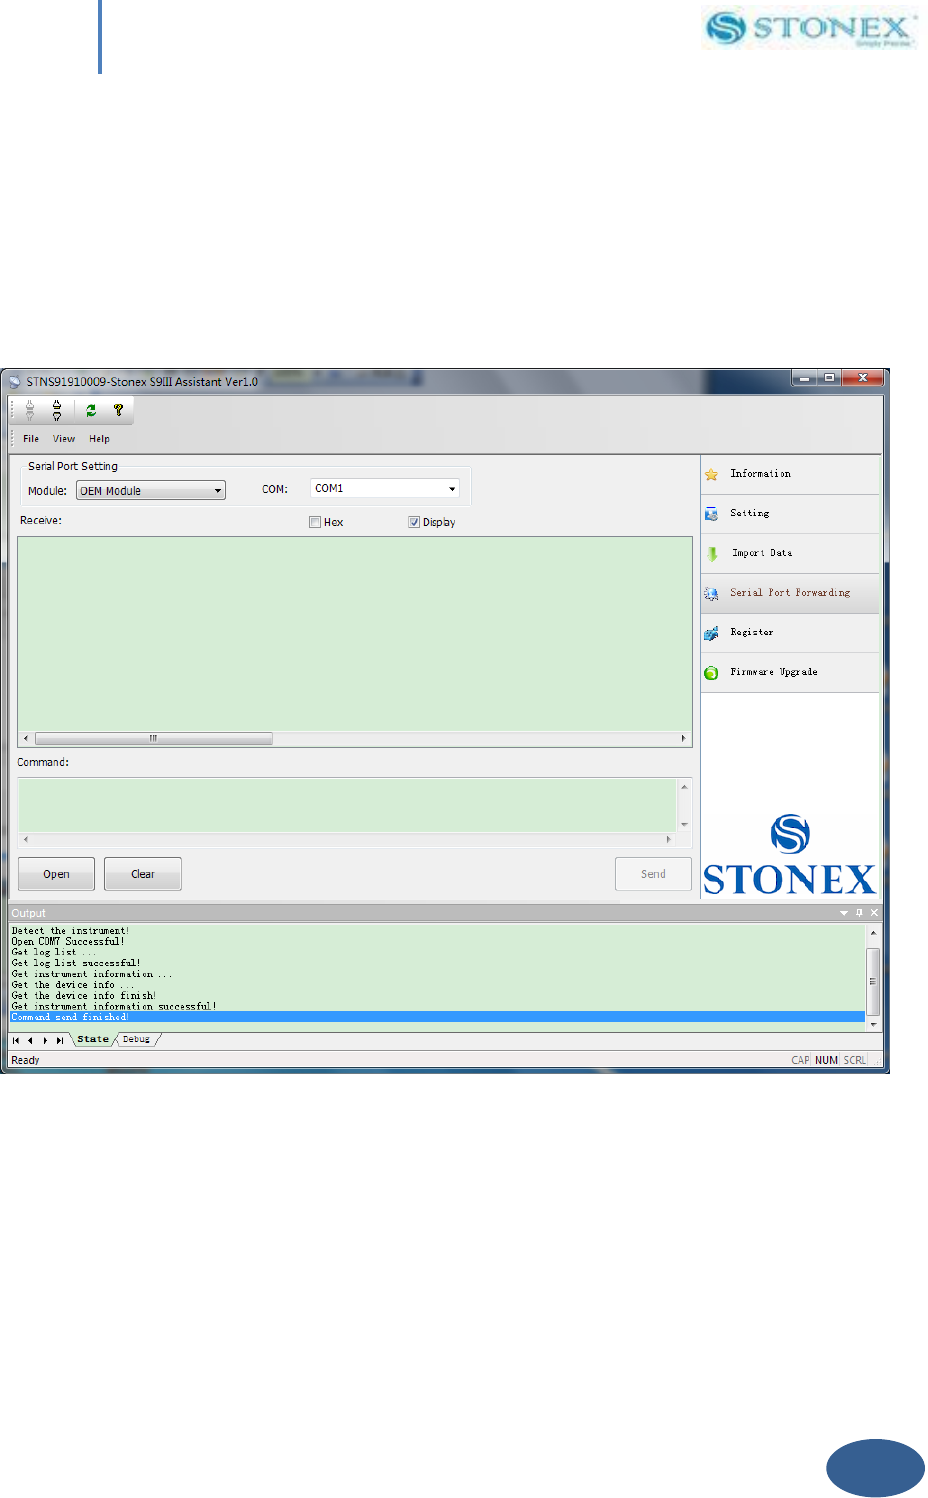The width and height of the screenshot is (928, 1498).
Task: Jump to first output tab arrow
Action: (x=16, y=1040)
